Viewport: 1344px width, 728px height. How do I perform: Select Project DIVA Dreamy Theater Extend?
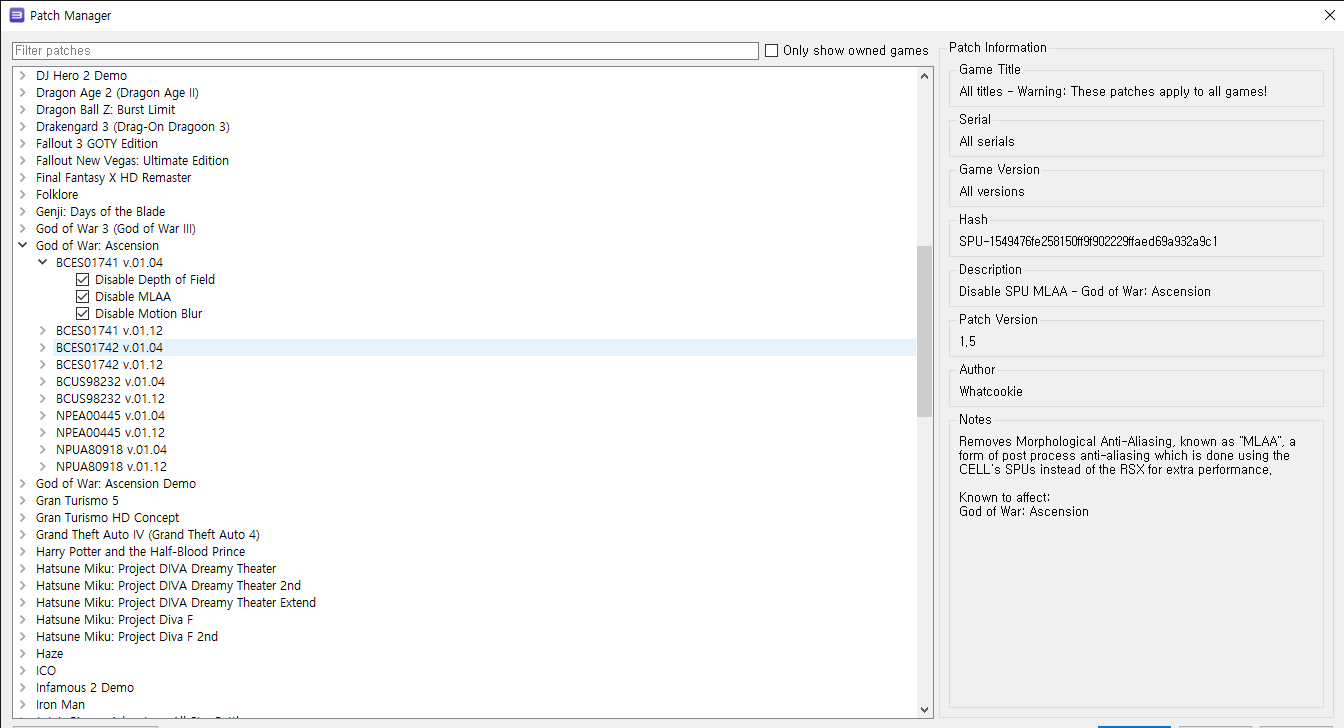point(176,603)
